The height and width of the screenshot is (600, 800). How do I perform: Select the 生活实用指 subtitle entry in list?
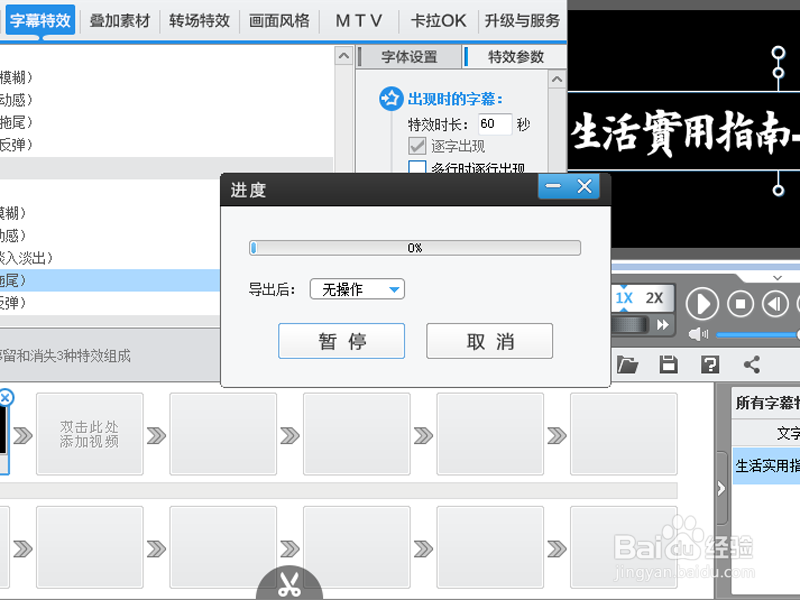tap(766, 465)
